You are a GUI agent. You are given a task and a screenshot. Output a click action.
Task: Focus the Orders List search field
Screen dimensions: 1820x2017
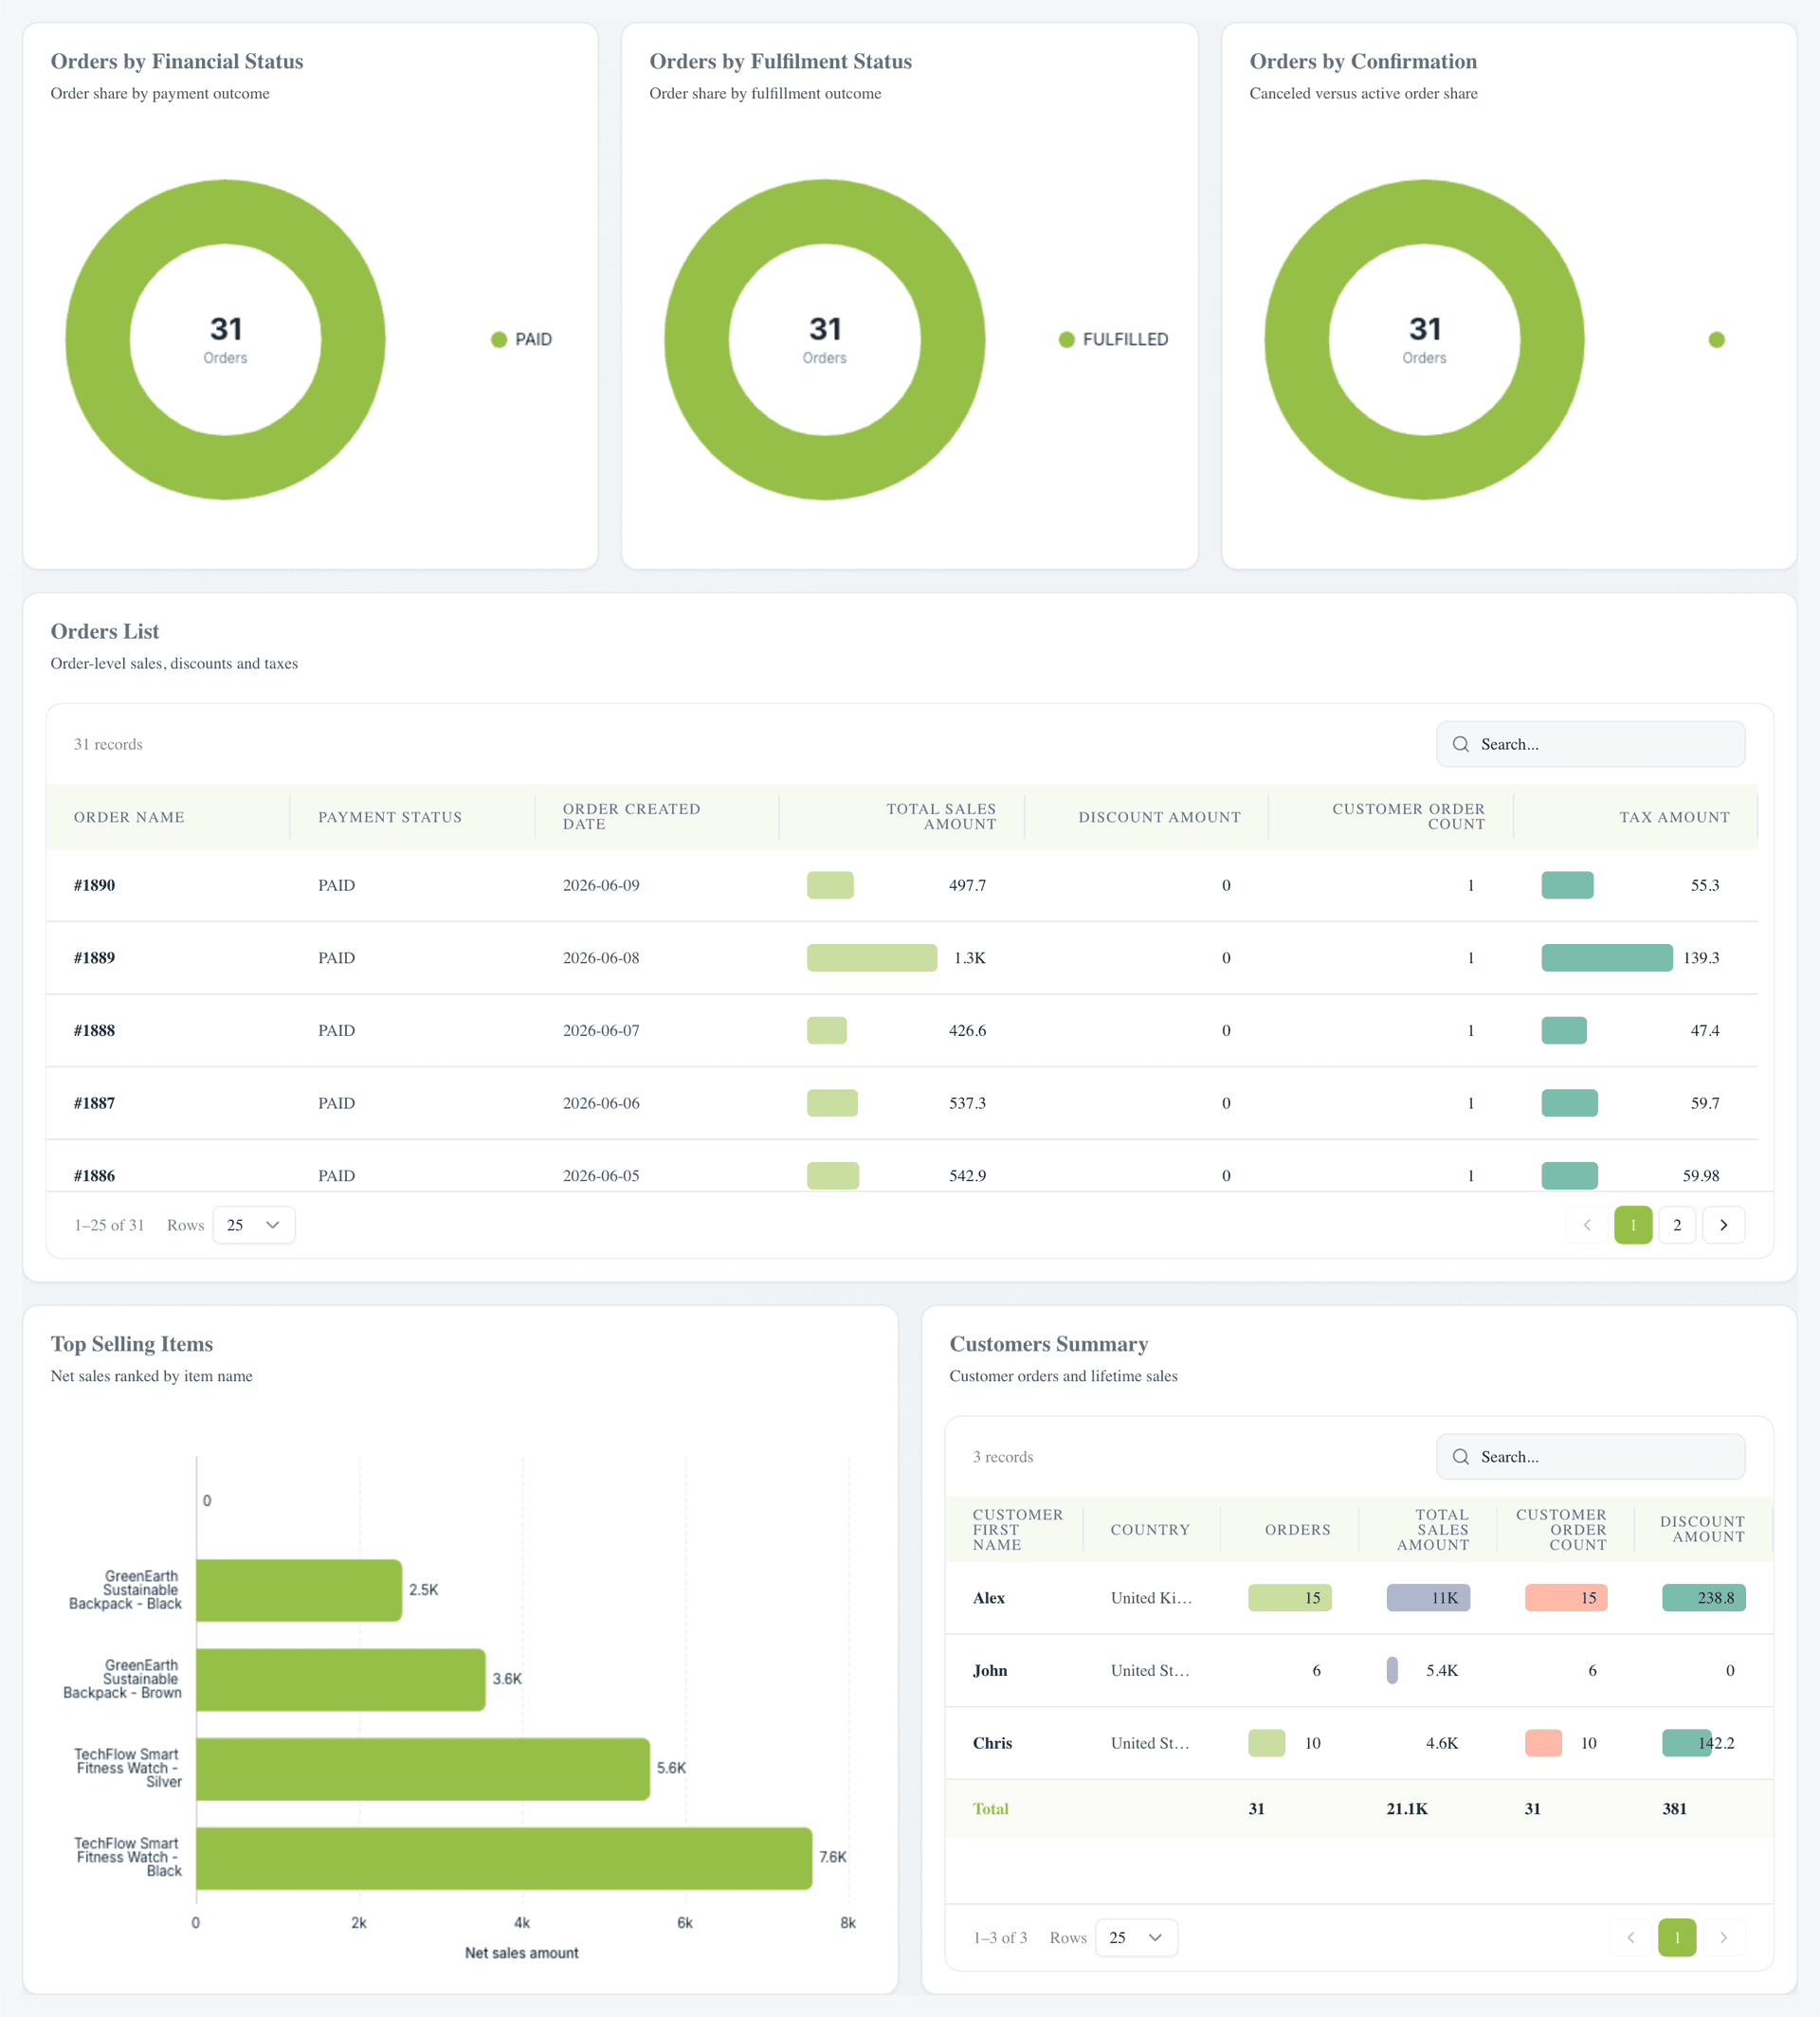click(x=1590, y=744)
